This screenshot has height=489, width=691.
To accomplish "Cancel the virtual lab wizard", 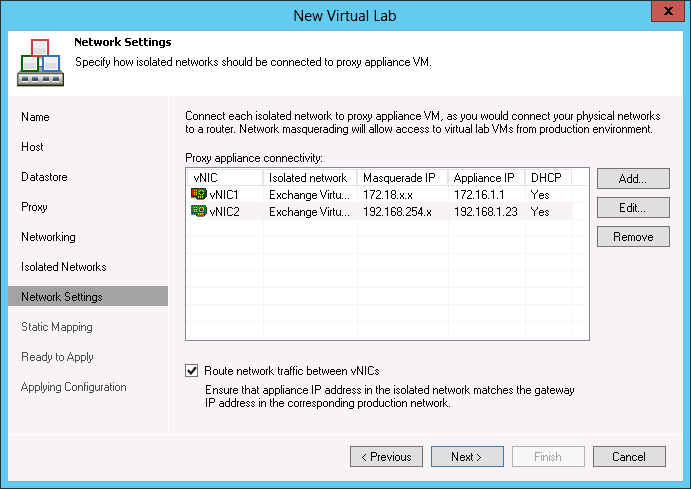I will (629, 457).
